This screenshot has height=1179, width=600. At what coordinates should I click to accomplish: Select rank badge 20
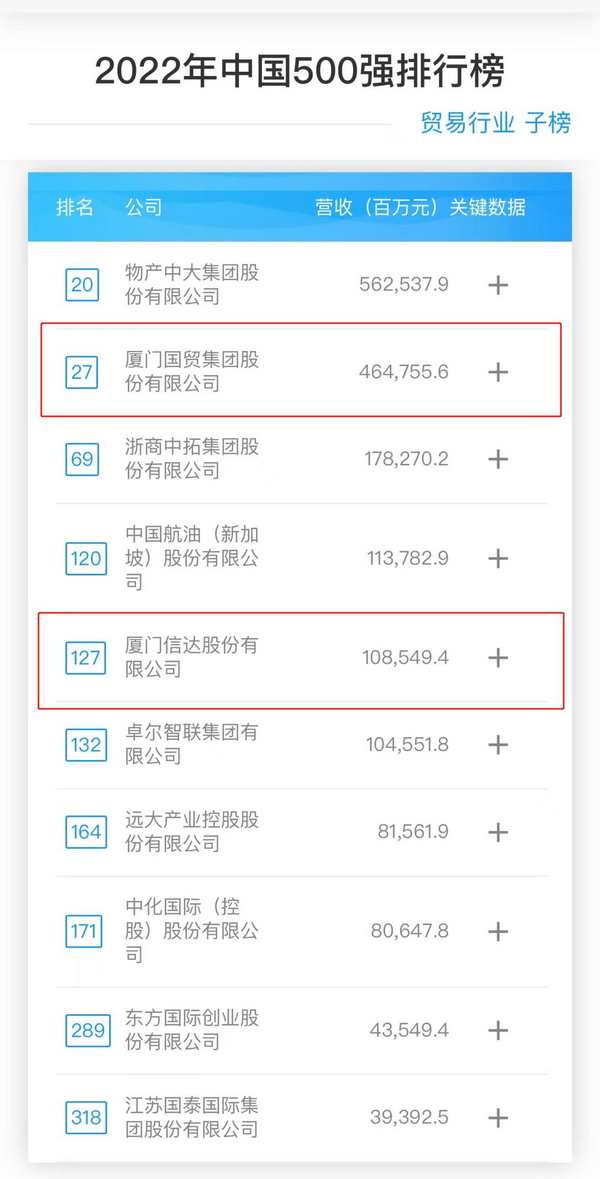[82, 285]
